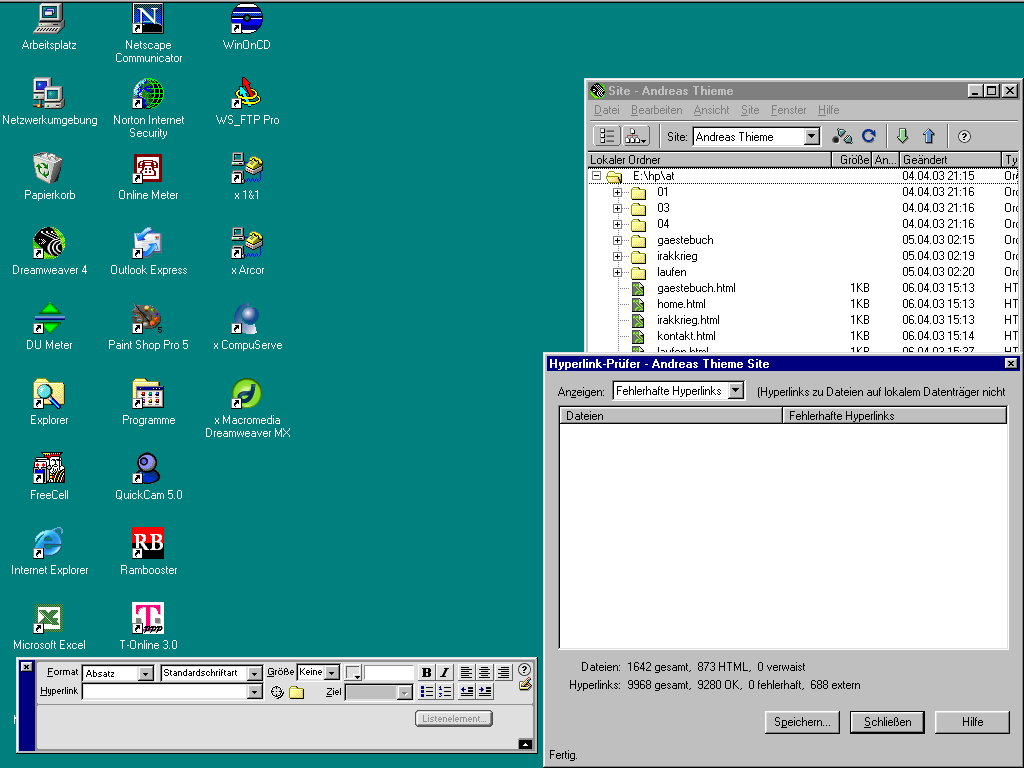Click the Quick Tag Editor pencil icon
Screen dimensions: 1024x768
(x=525, y=685)
